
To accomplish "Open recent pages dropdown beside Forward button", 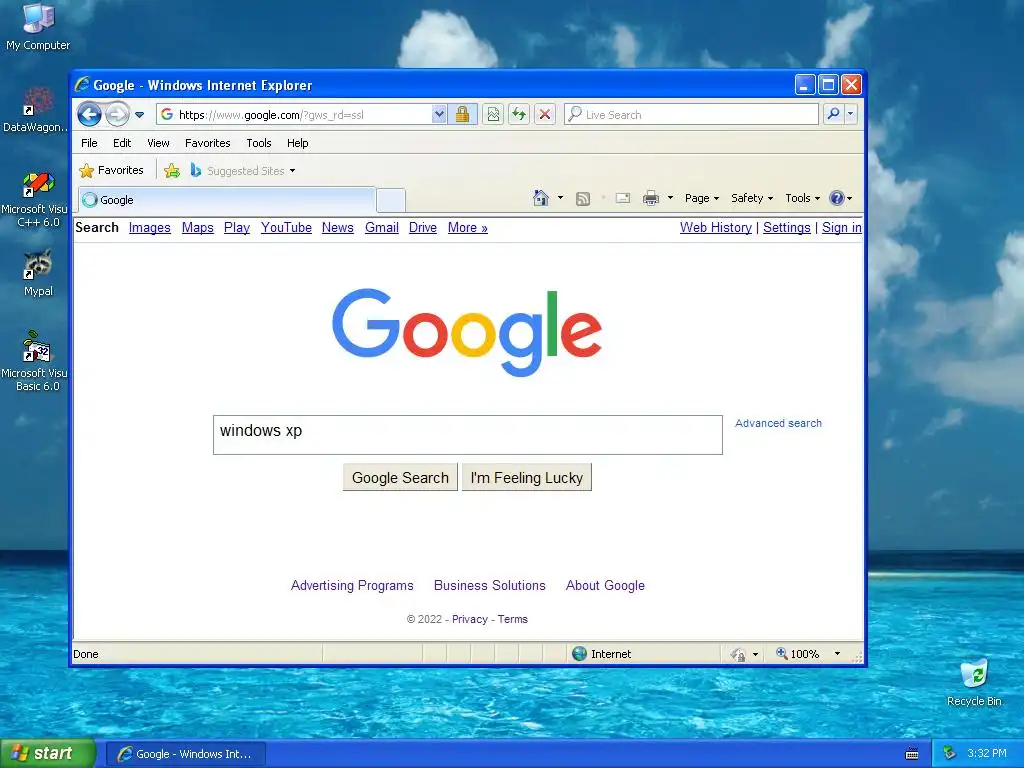I will tap(139, 115).
